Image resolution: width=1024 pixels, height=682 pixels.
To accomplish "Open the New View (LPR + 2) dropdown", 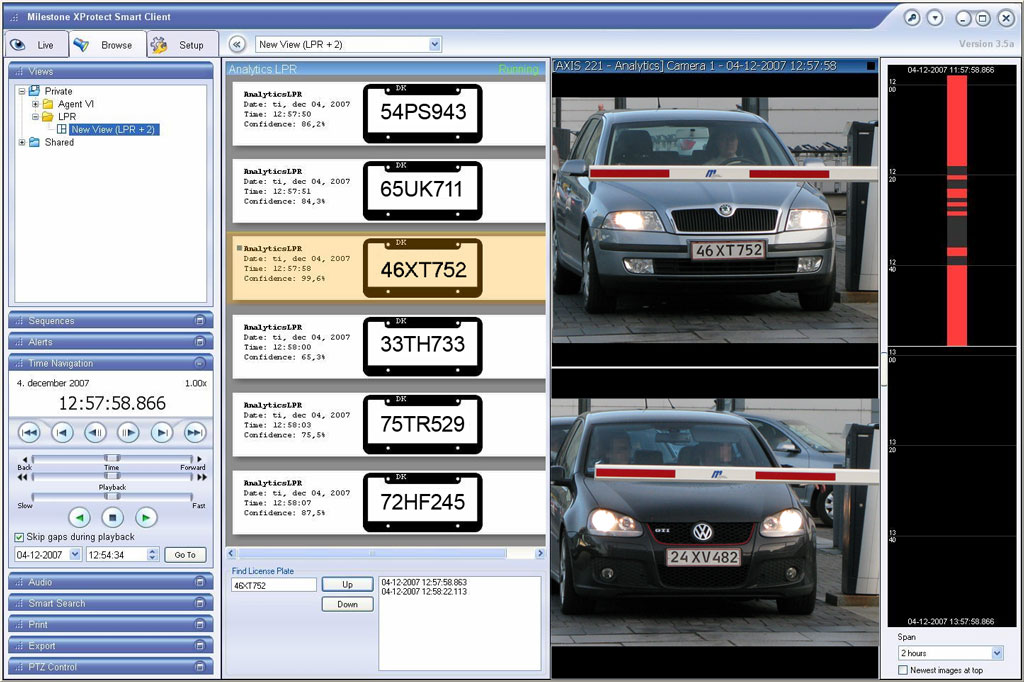I will pos(435,44).
